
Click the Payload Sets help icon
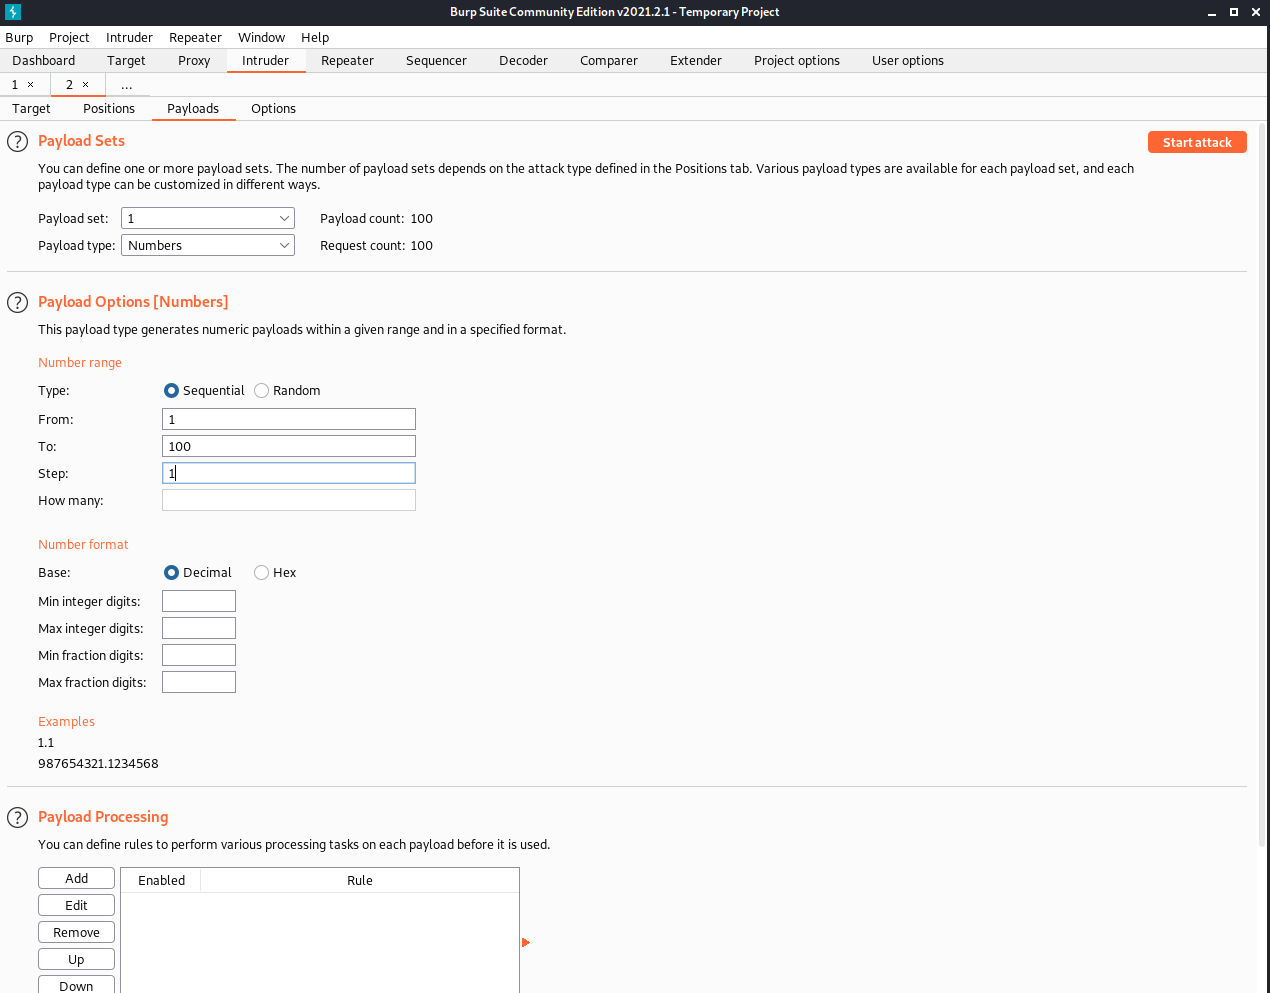click(17, 142)
